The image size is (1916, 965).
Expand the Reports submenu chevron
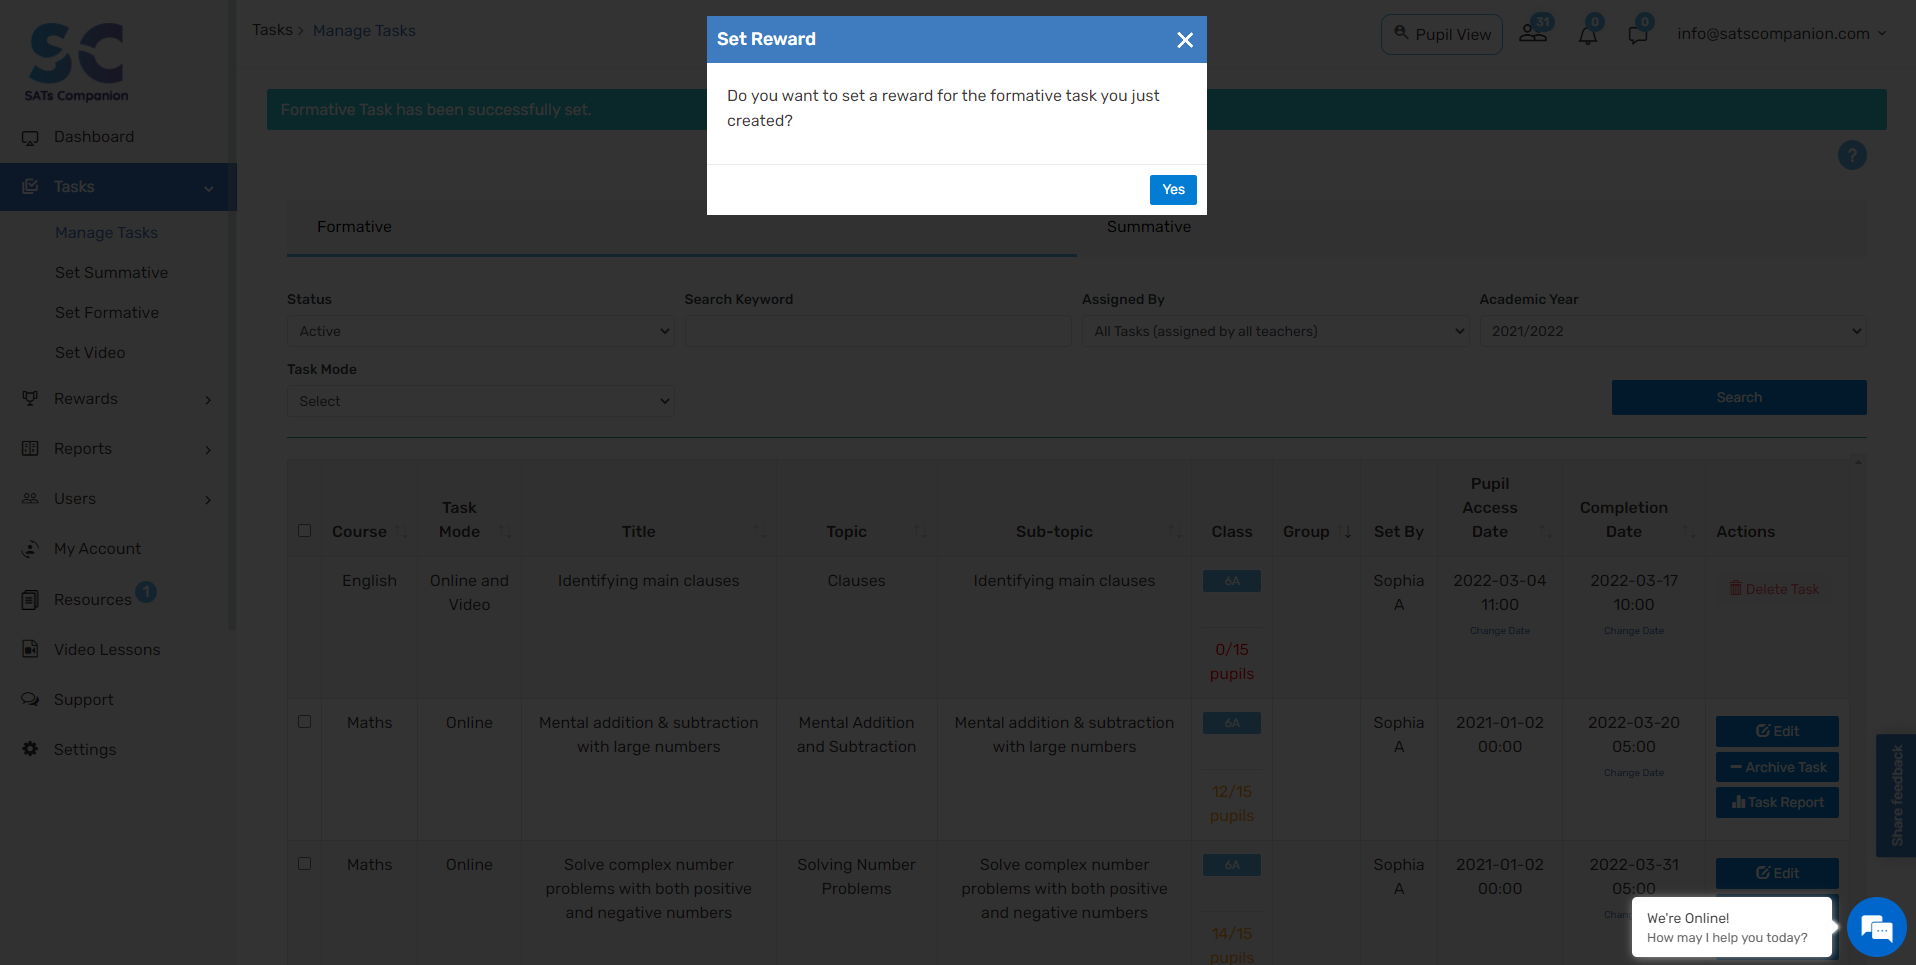coord(208,450)
